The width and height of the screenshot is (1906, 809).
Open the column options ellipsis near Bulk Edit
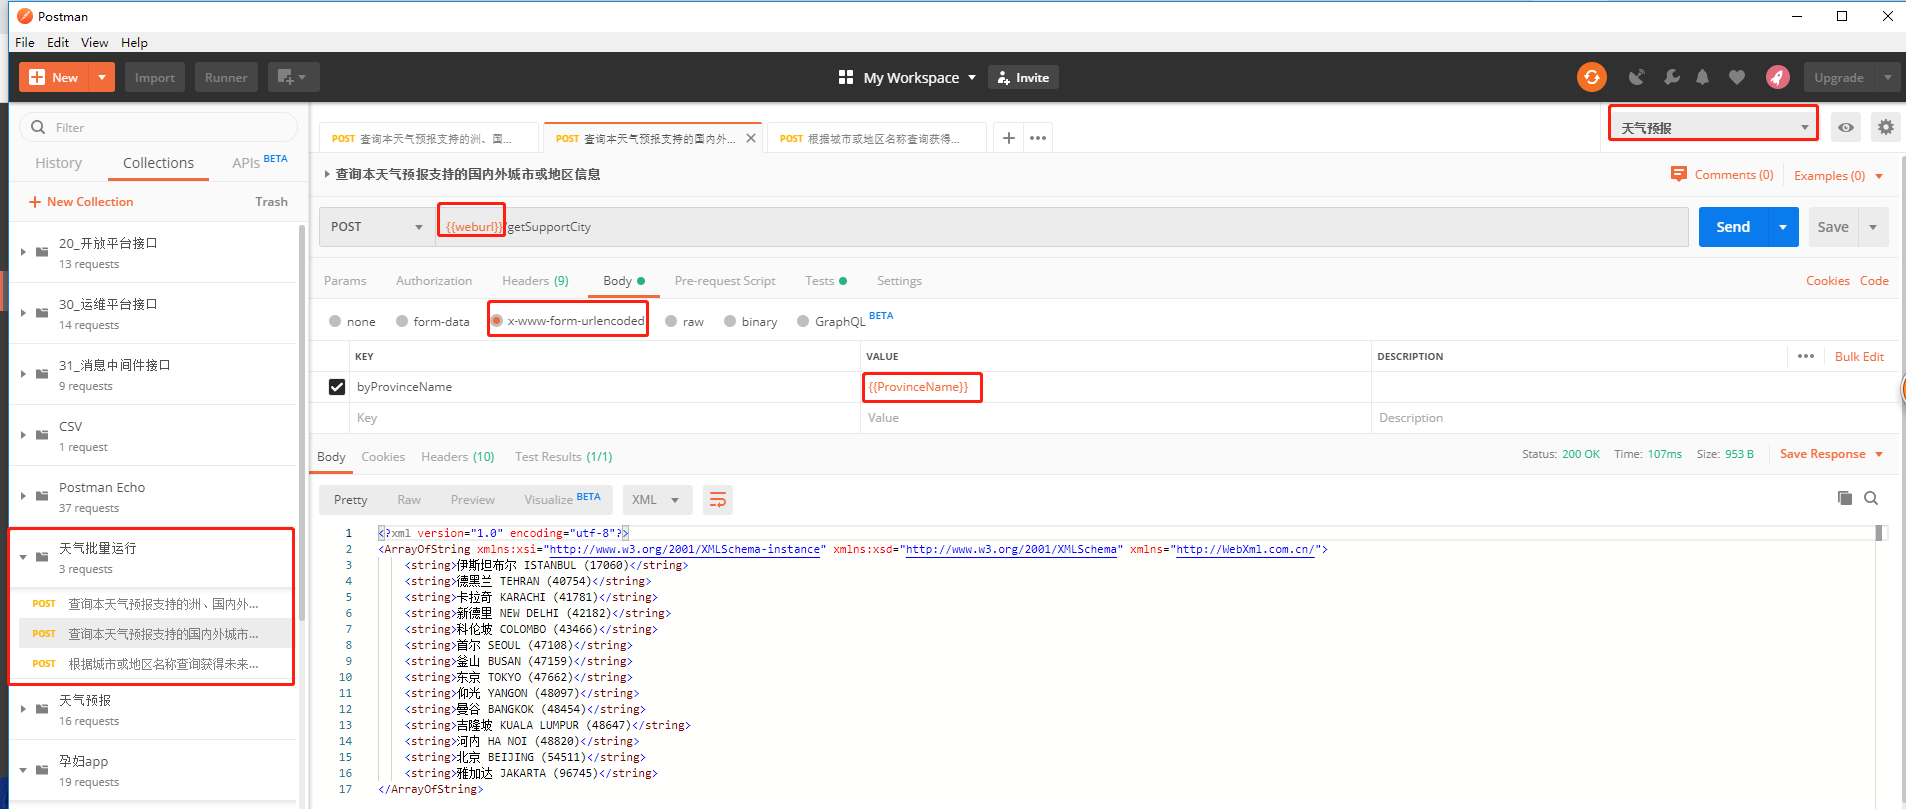[1806, 356]
